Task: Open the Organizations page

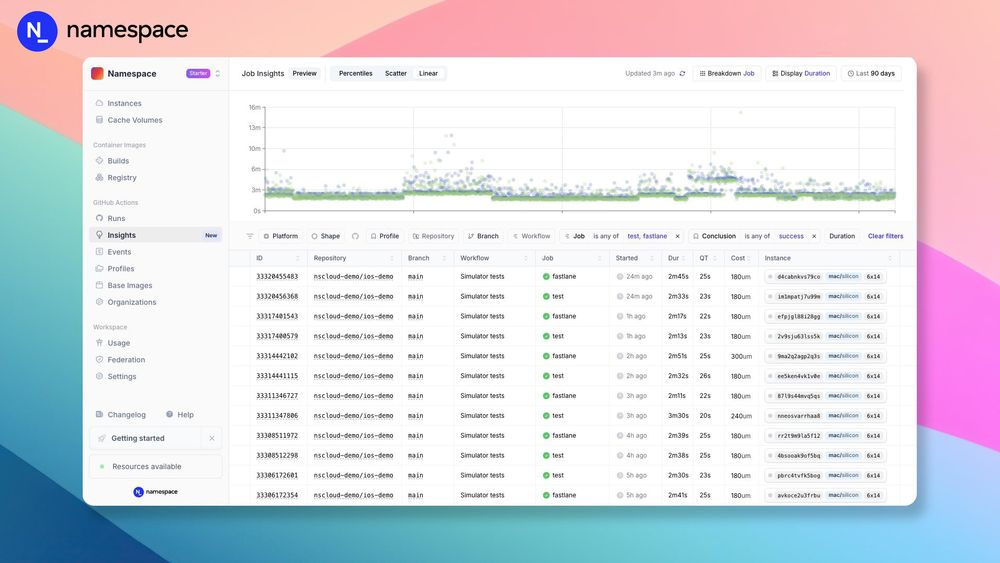Action: [x=131, y=302]
